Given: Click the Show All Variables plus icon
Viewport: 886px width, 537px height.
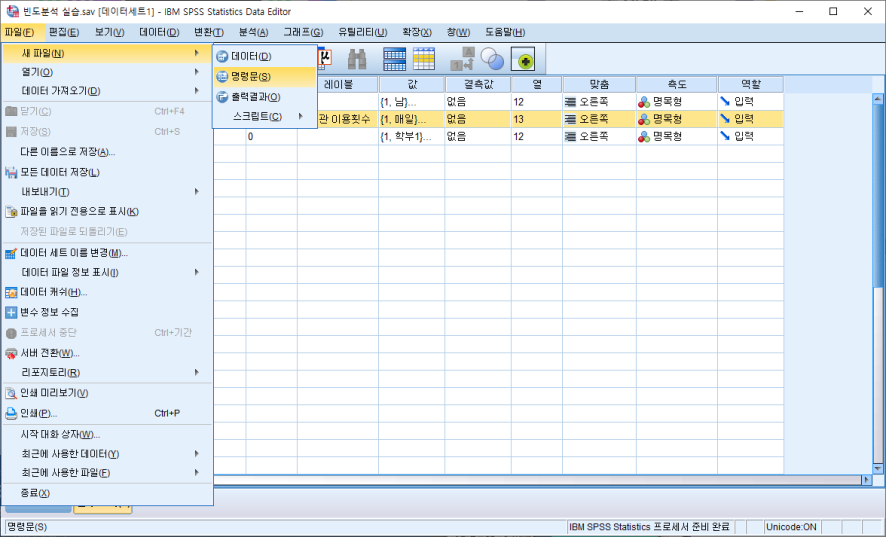Looking at the screenshot, I should pyautogui.click(x=523, y=59).
